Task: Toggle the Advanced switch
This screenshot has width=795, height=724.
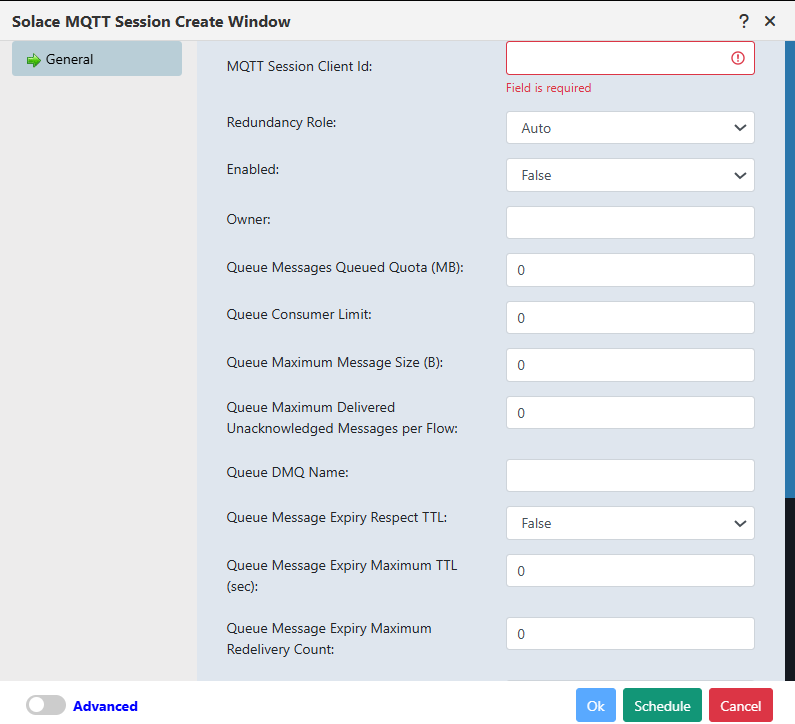Action: point(46,705)
